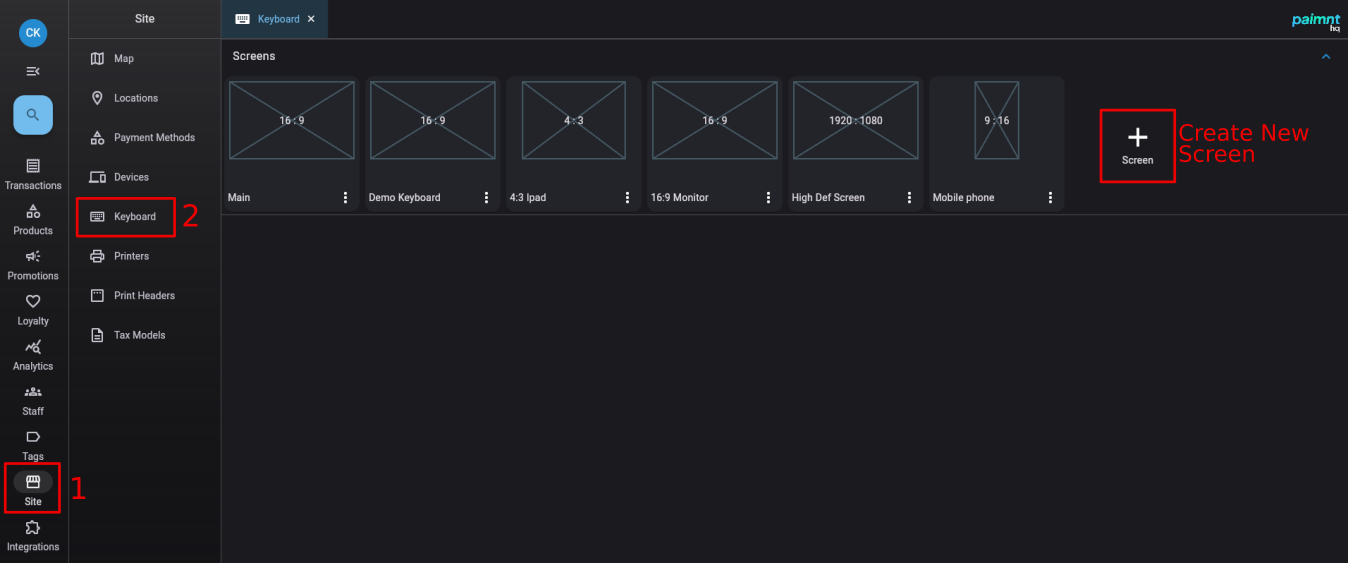Open the High Def Screen thumbnail

tap(855, 120)
